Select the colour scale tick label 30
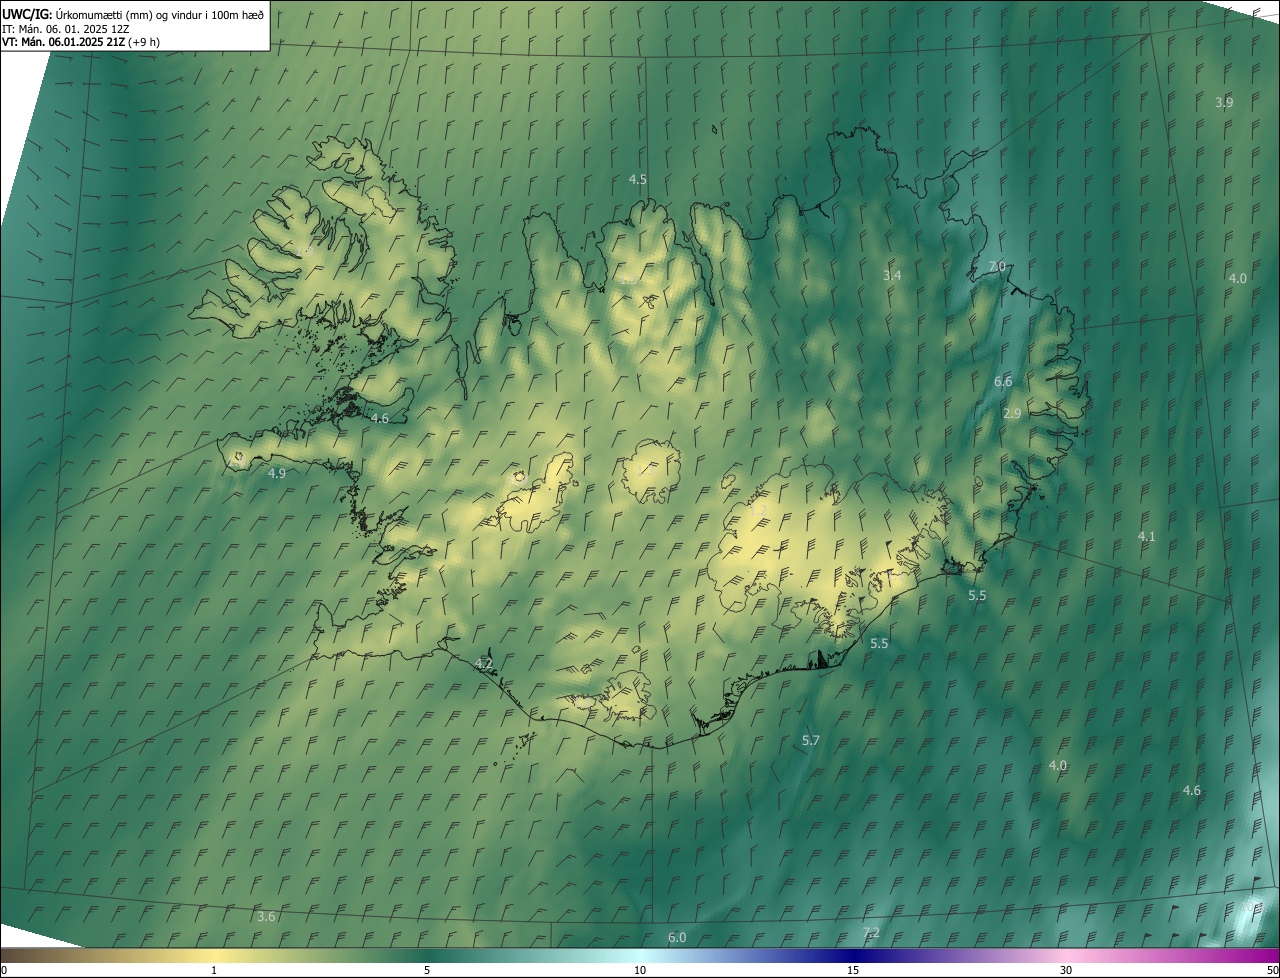The image size is (1280, 978). pyautogui.click(x=1066, y=970)
